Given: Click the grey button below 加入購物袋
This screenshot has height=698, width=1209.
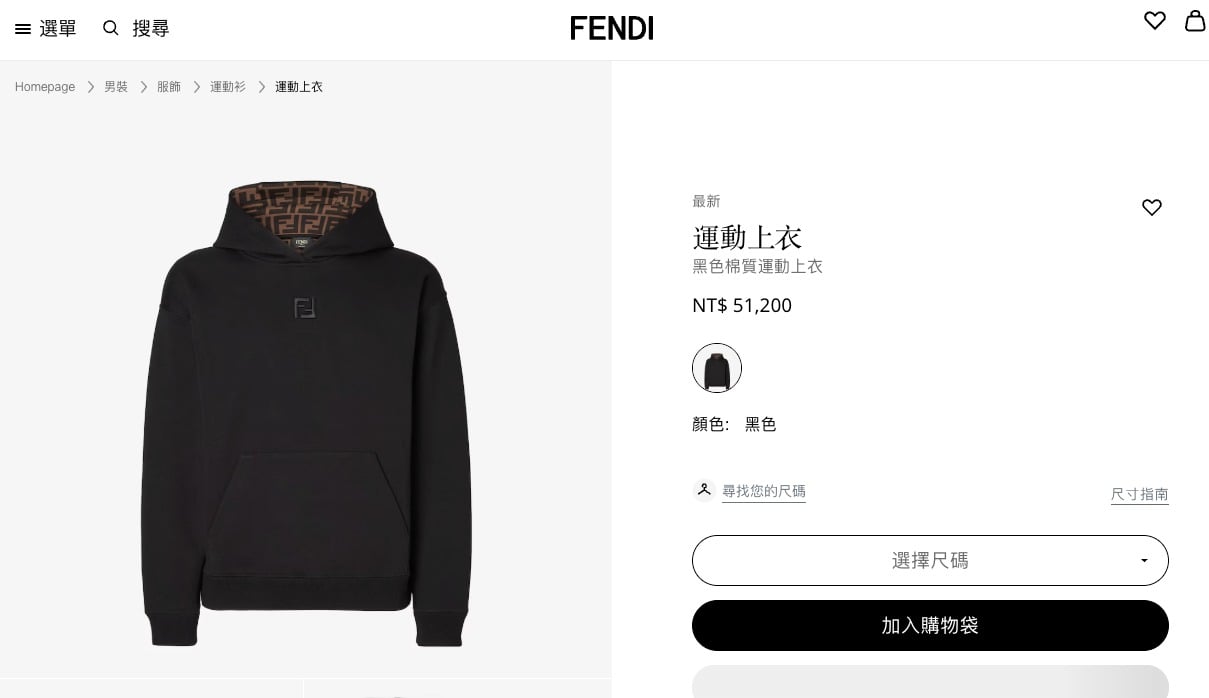Looking at the screenshot, I should pos(930,682).
